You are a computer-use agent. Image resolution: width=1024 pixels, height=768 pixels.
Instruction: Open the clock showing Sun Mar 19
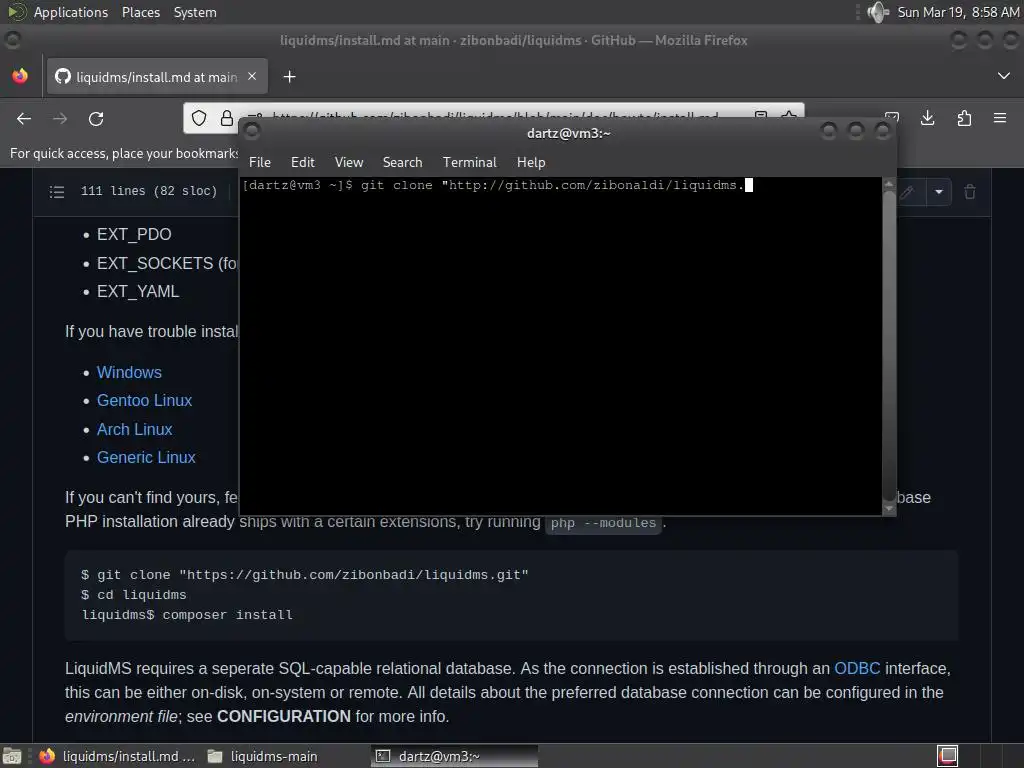pyautogui.click(x=958, y=12)
